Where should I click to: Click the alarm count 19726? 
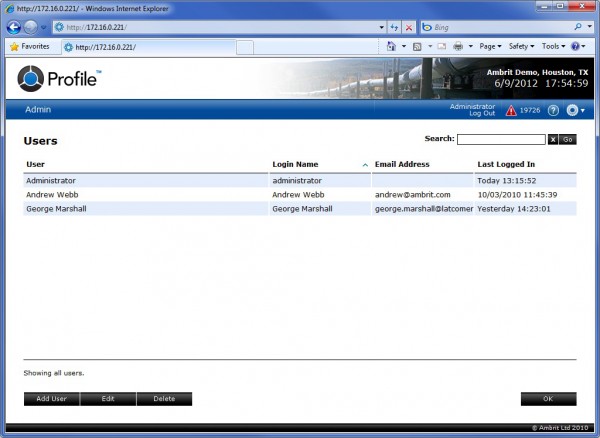tap(530, 111)
